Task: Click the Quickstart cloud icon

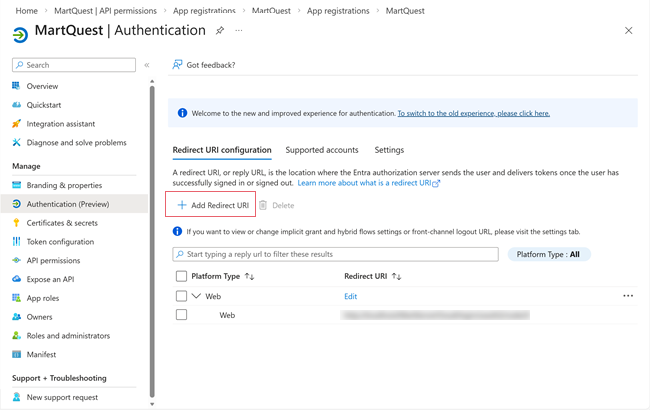Action: 16,105
